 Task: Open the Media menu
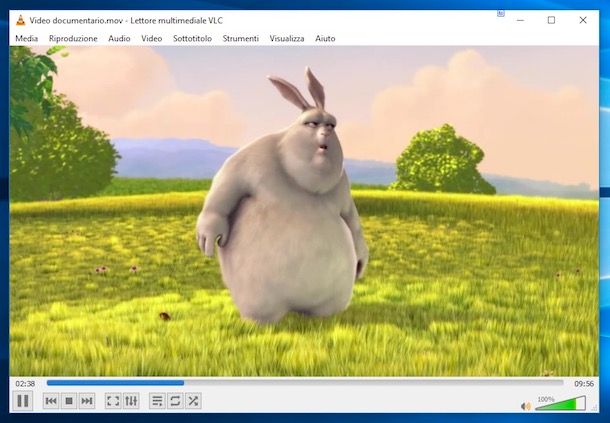tap(26, 39)
